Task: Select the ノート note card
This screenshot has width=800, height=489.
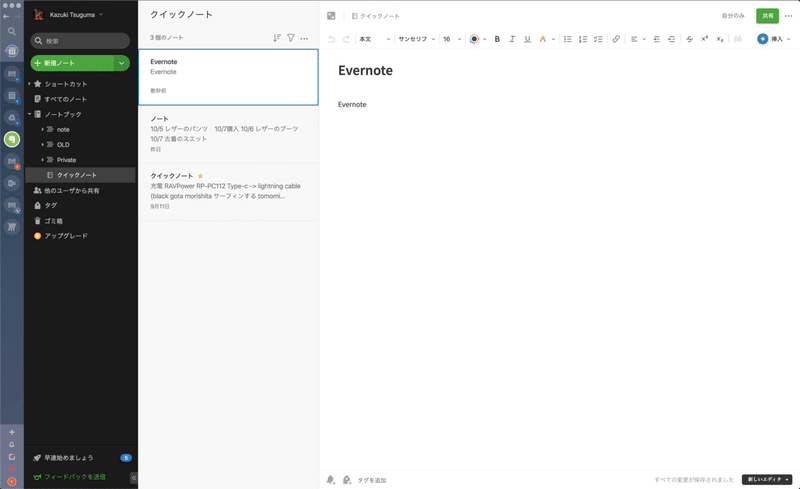Action: pyautogui.click(x=229, y=134)
